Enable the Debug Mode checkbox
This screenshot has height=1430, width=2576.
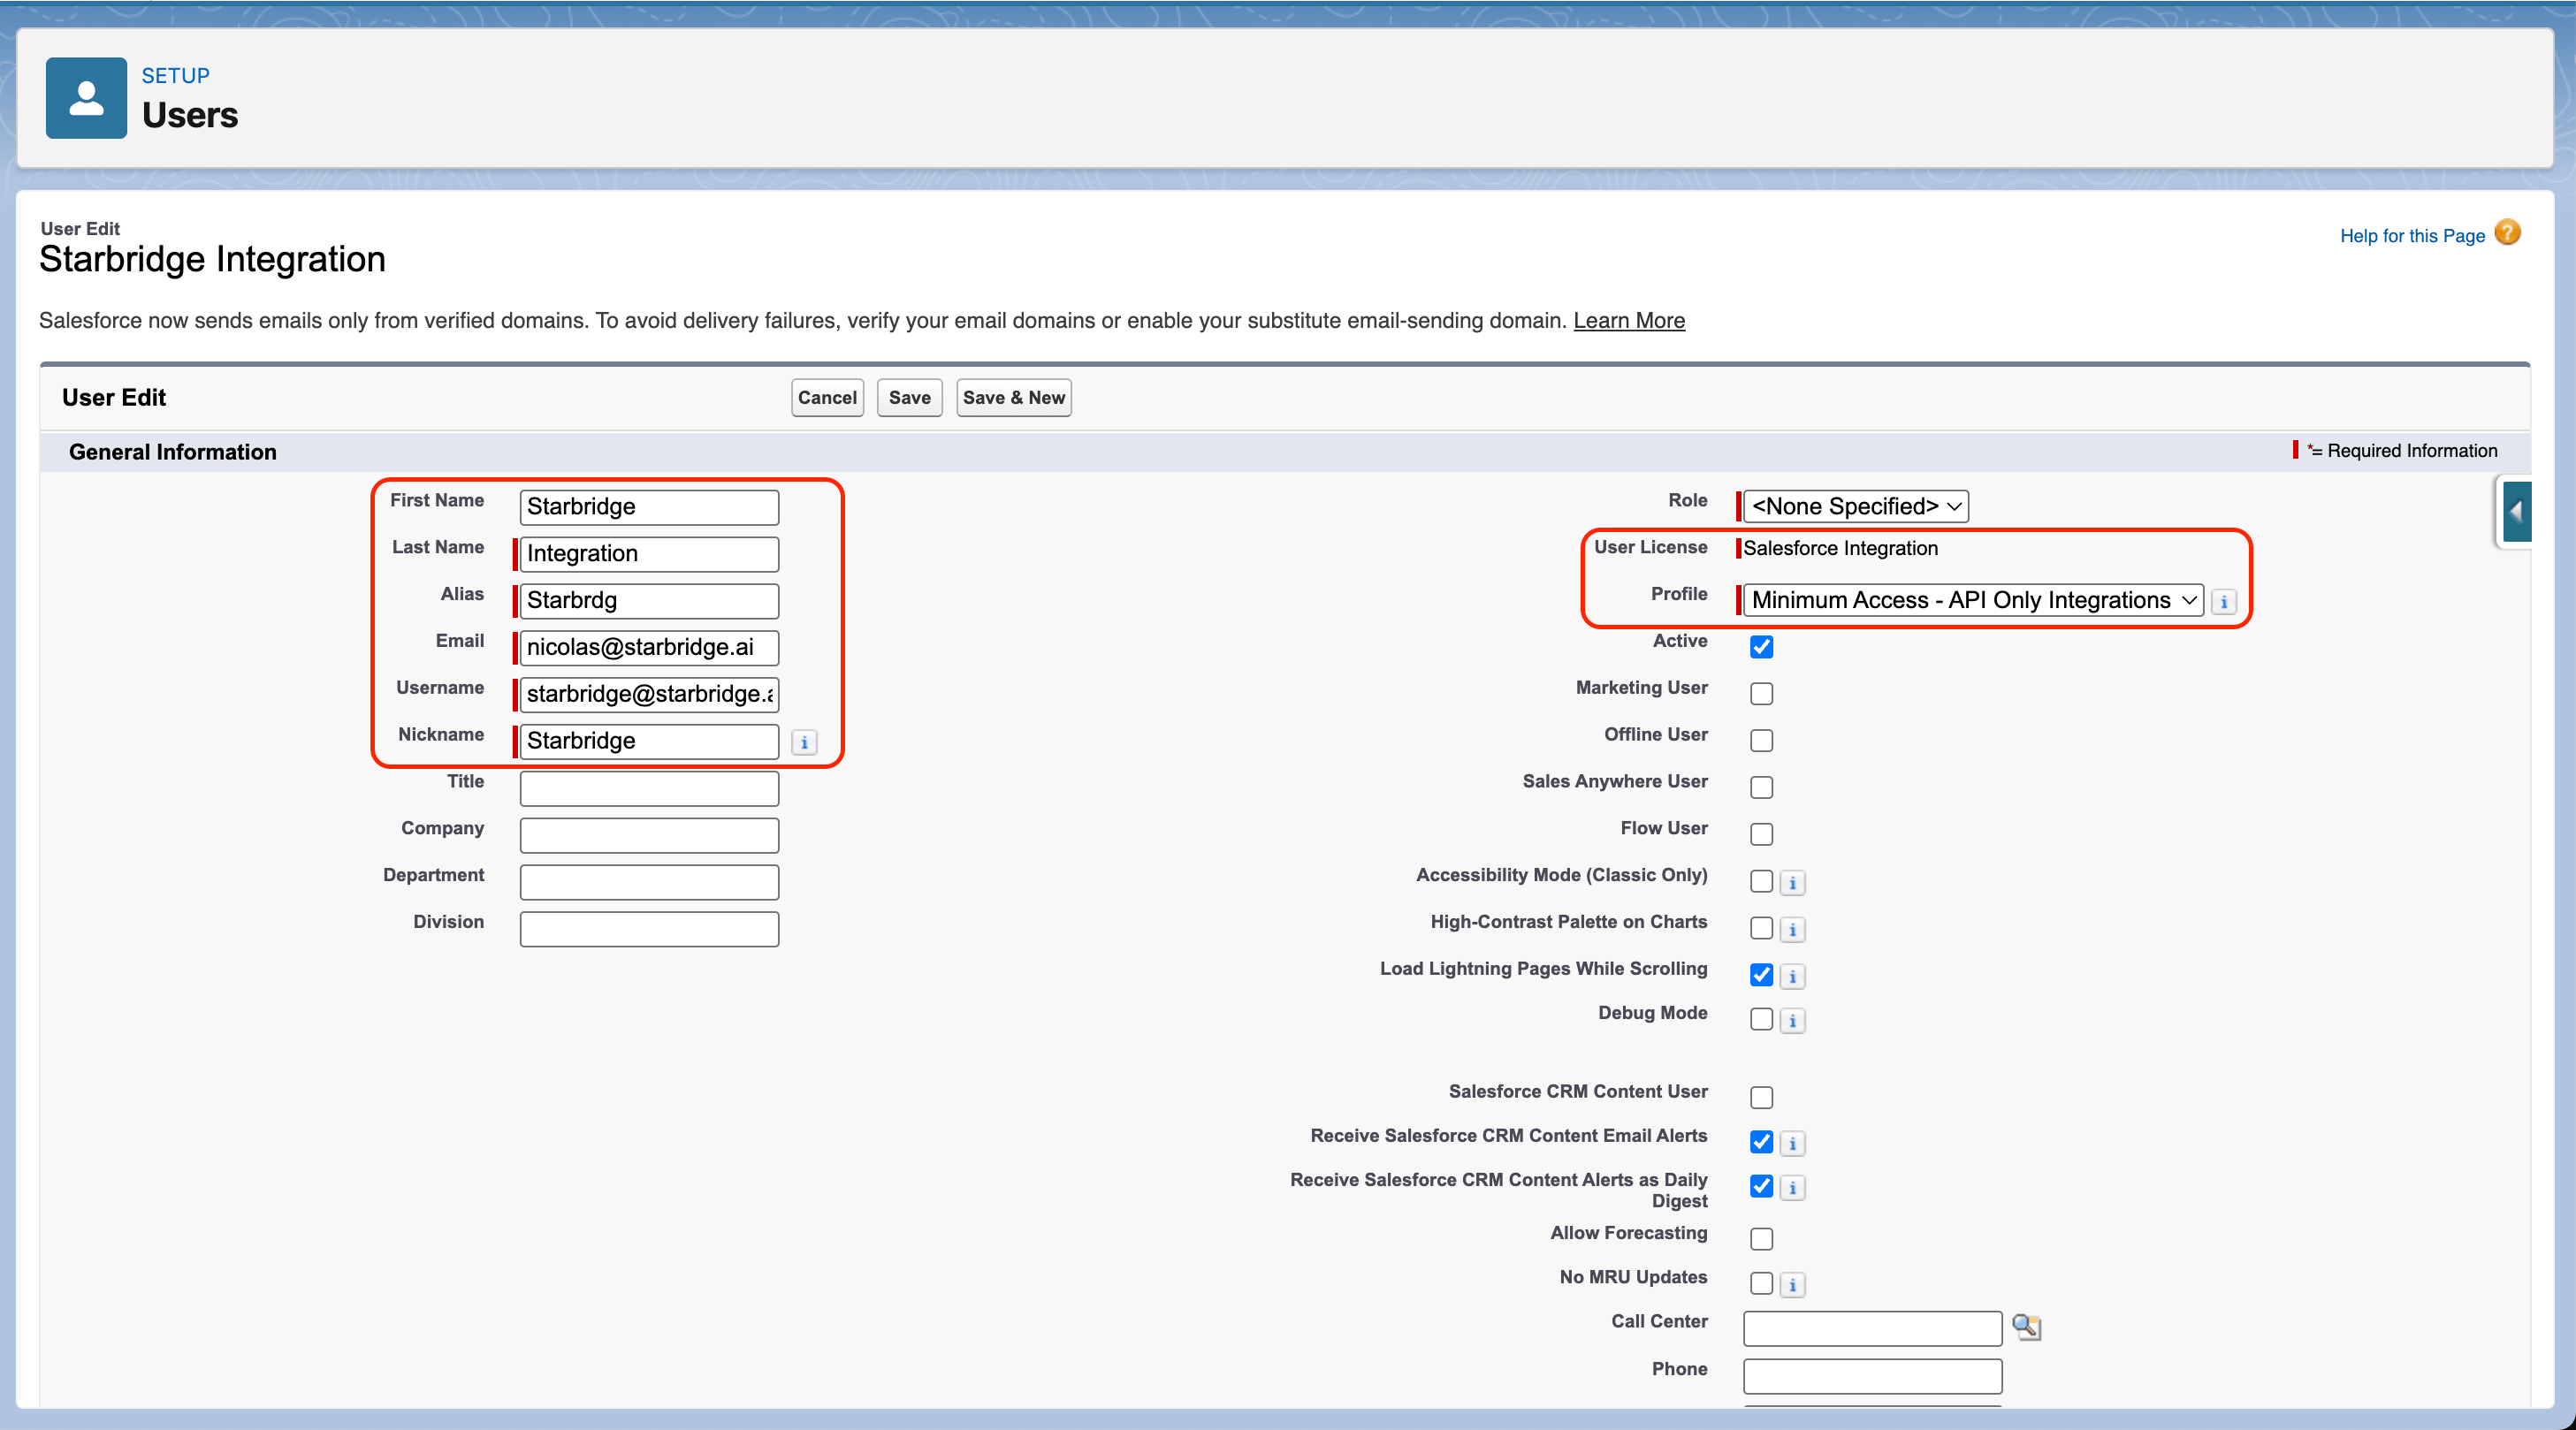(1761, 1020)
